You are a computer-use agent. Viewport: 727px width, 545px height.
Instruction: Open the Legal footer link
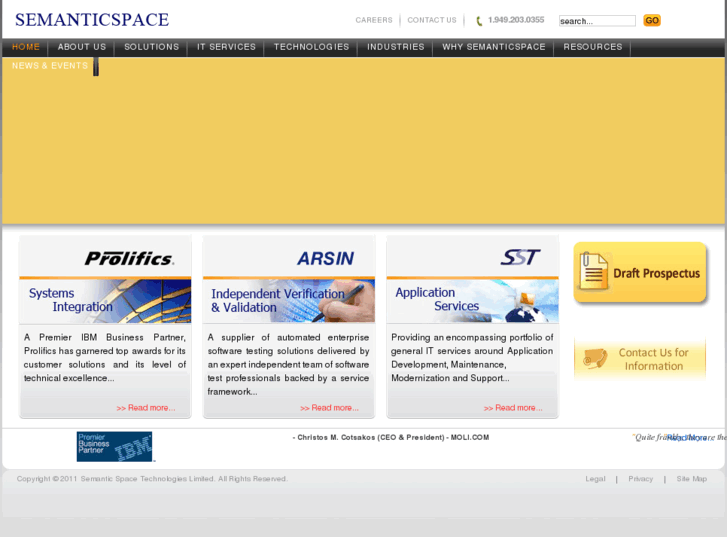click(595, 479)
